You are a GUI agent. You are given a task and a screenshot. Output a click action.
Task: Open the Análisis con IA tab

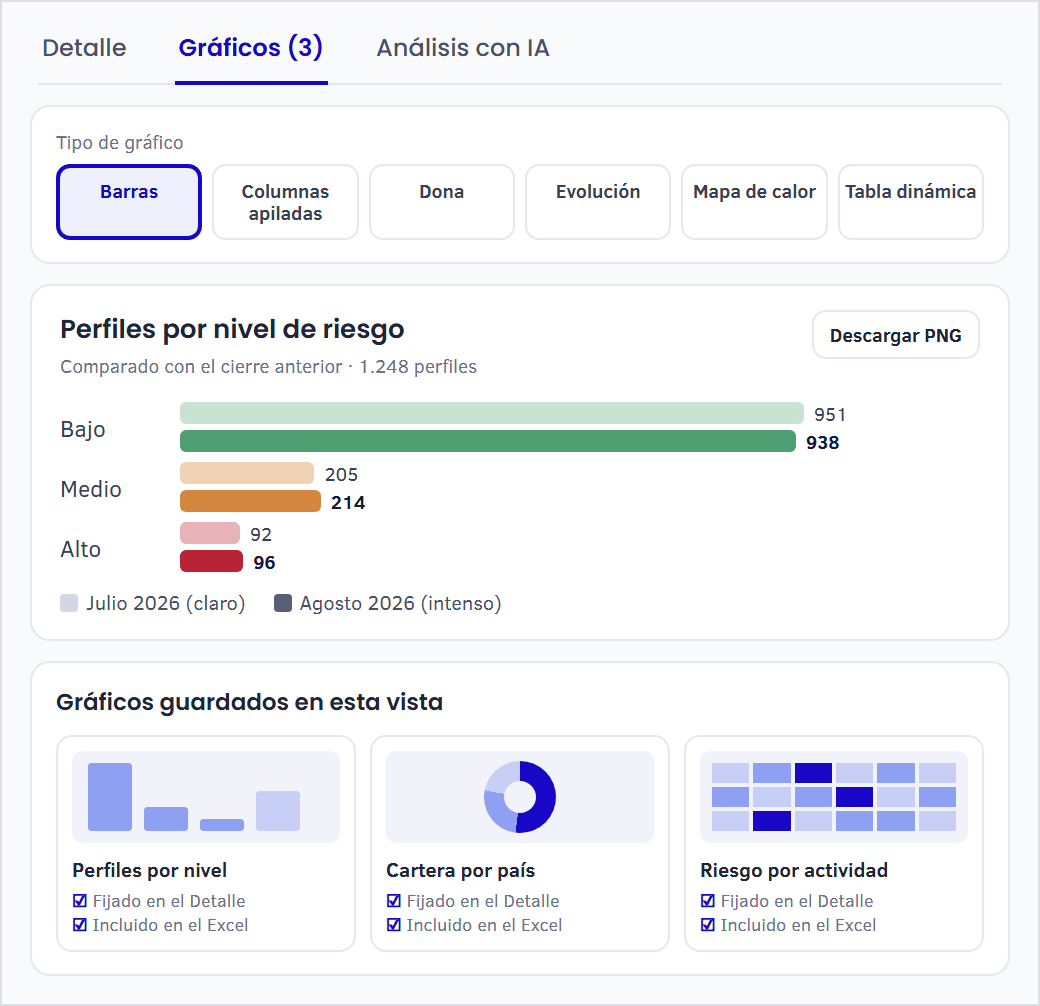pos(463,48)
